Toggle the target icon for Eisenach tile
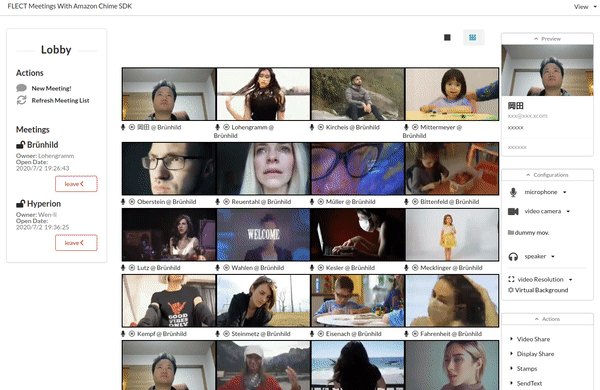The height and width of the screenshot is (390, 600). pos(321,334)
